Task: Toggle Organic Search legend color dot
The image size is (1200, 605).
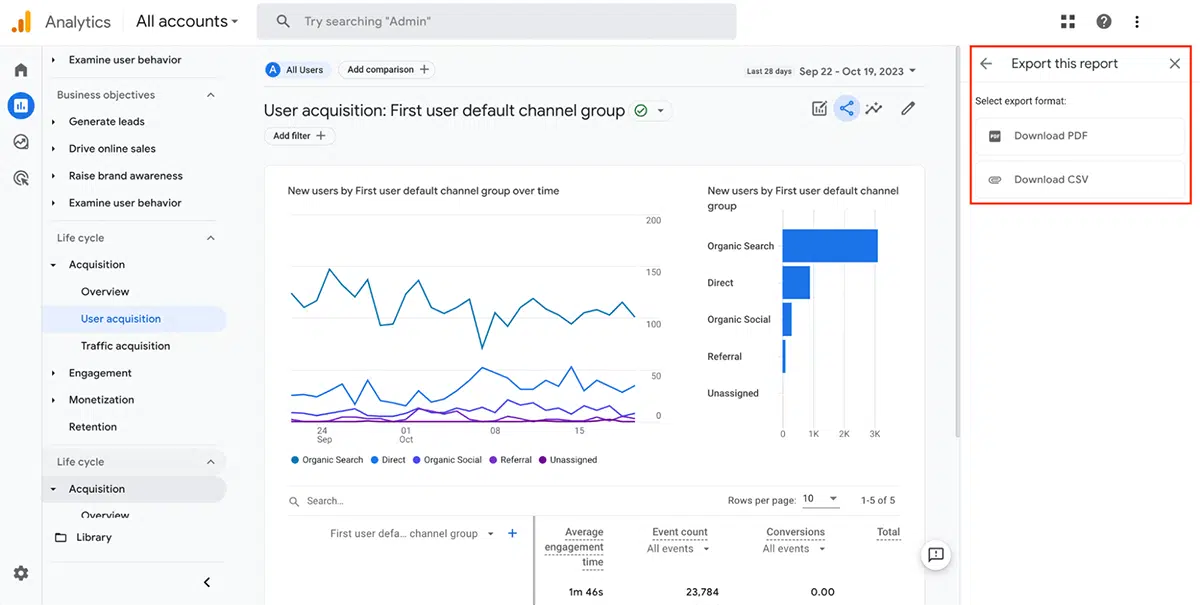Action: coord(295,460)
